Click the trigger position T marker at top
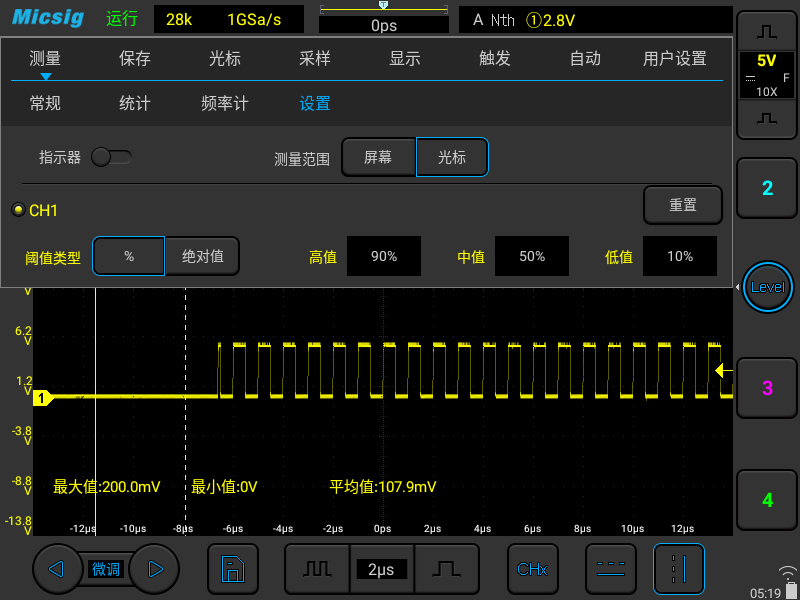The width and height of the screenshot is (800, 600). [384, 5]
